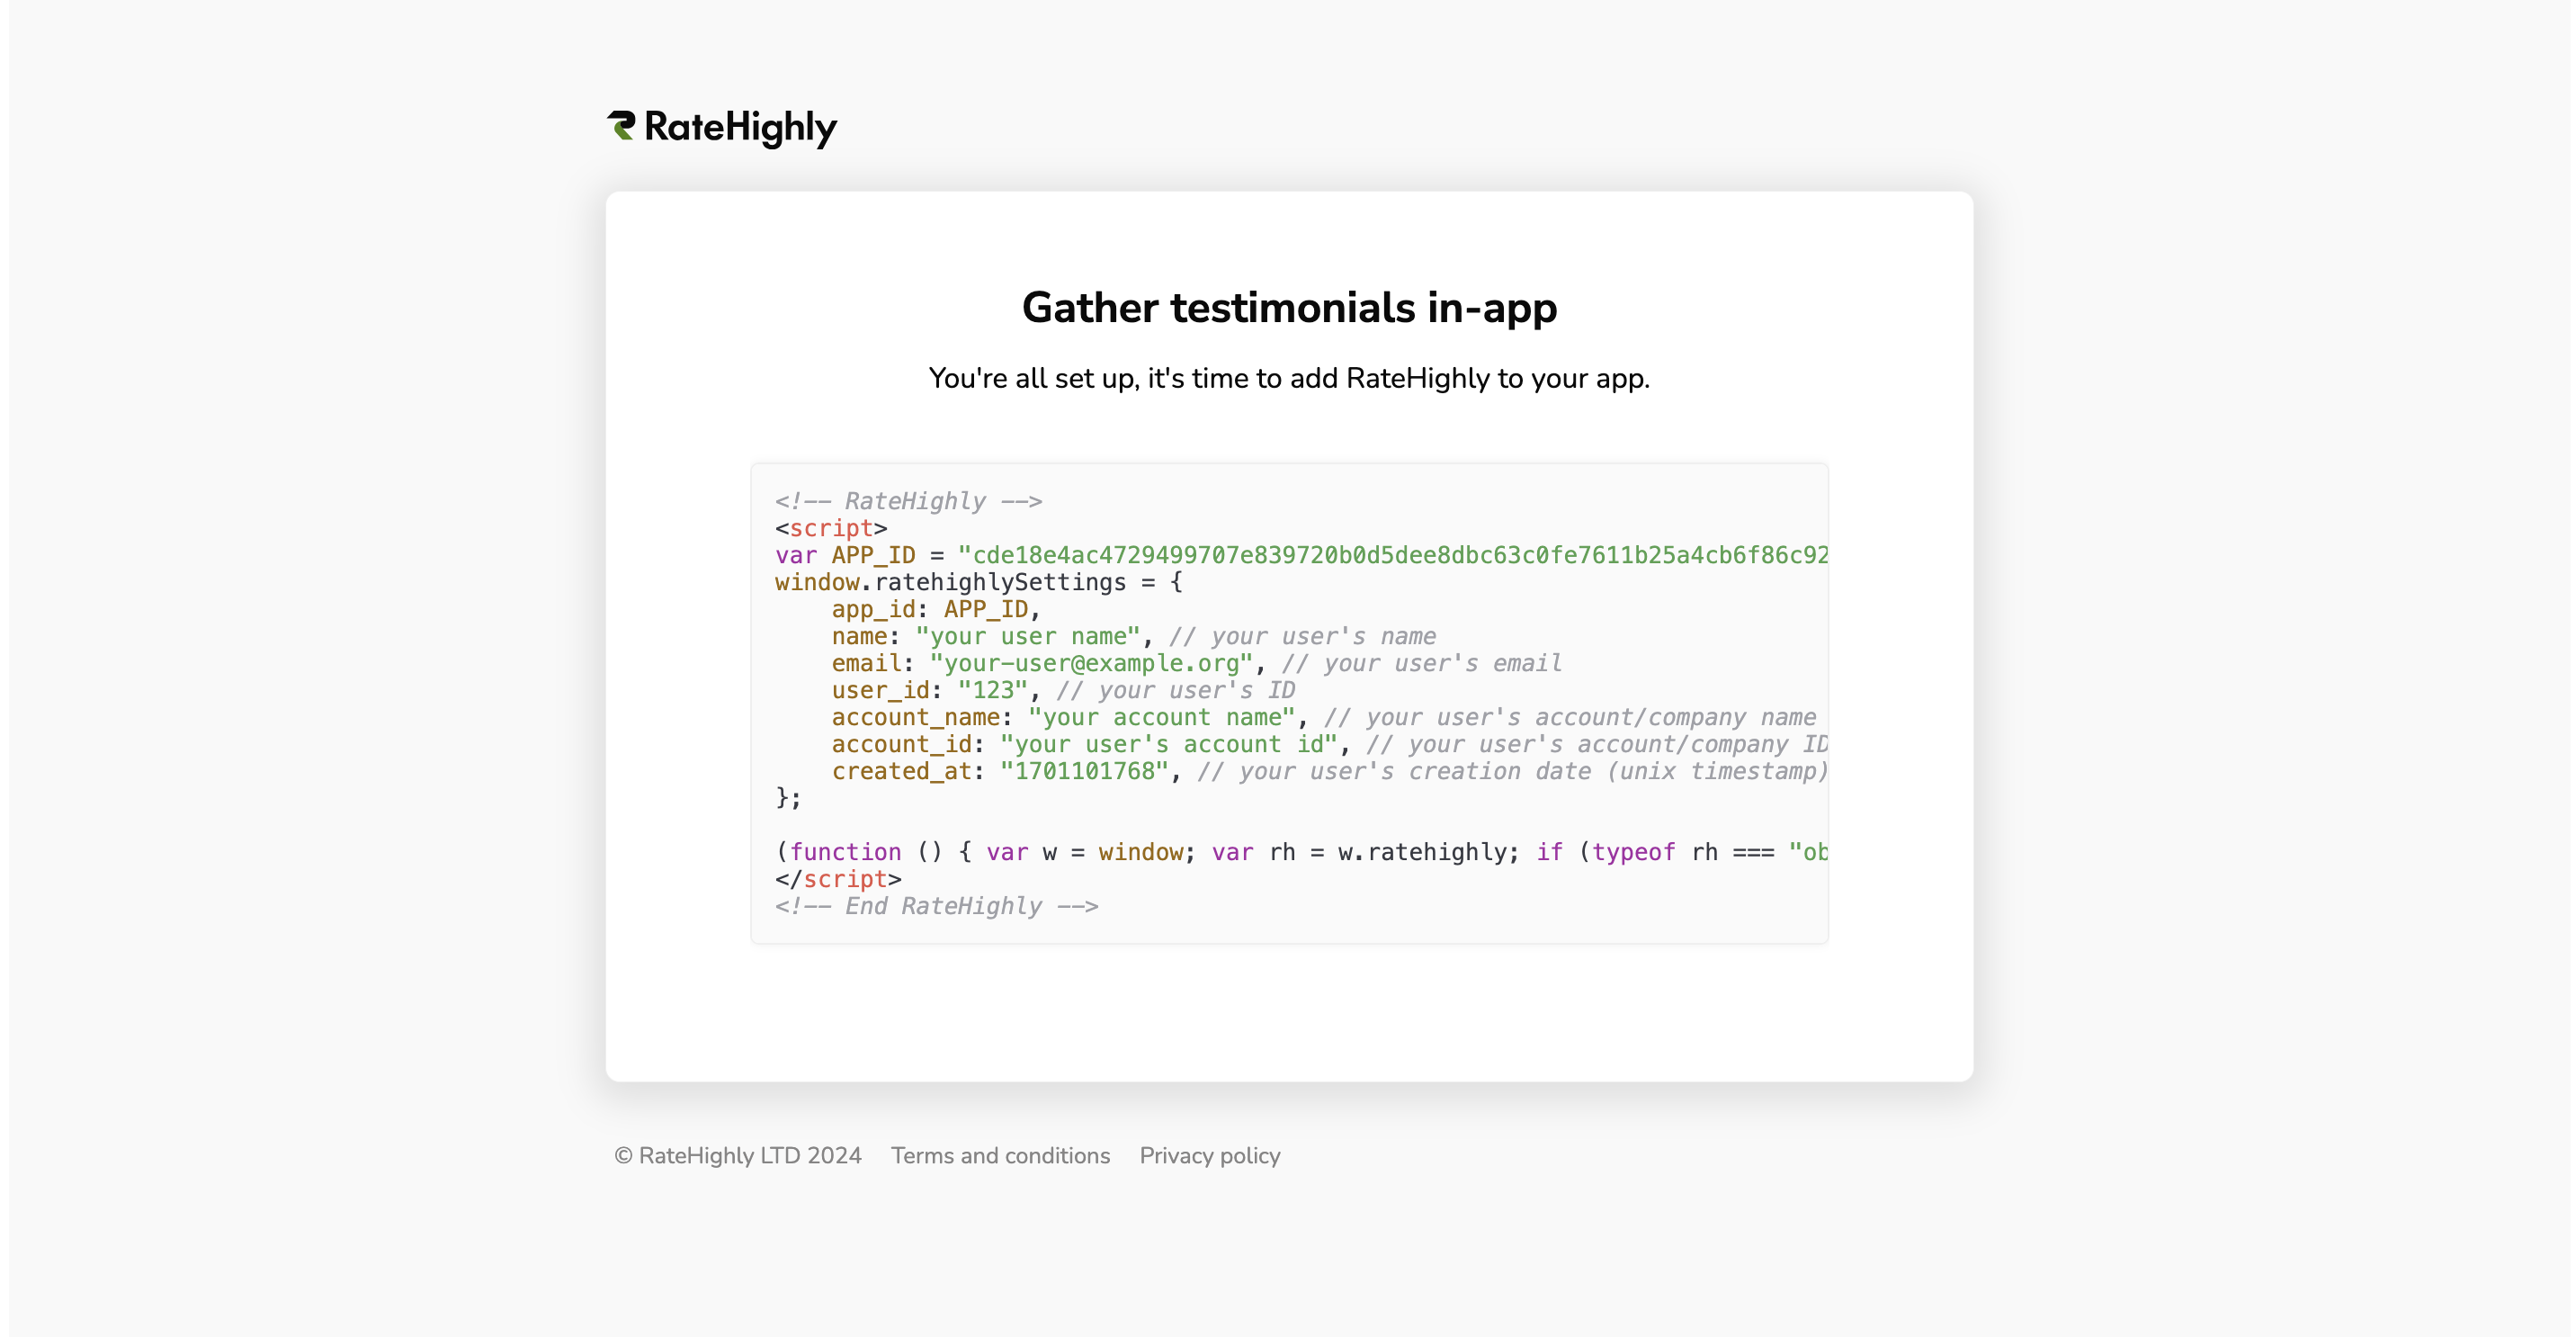Click the window.ratehighlySettings line
The image size is (2576, 1337).
(978, 582)
